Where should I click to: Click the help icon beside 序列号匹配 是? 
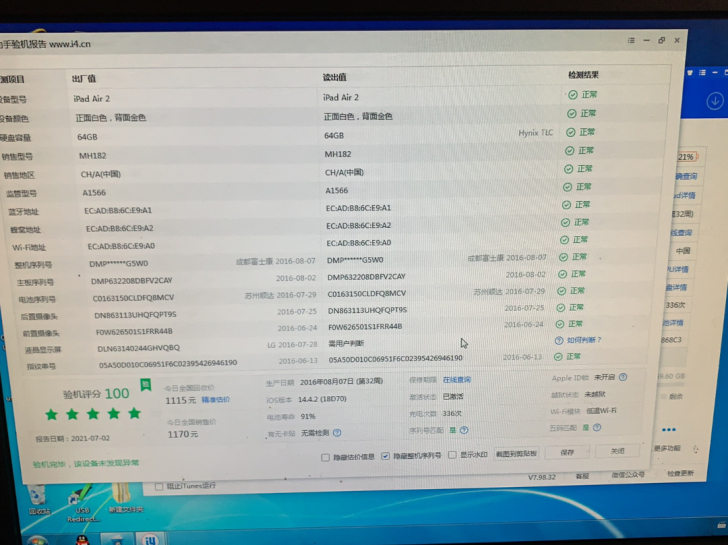(464, 430)
